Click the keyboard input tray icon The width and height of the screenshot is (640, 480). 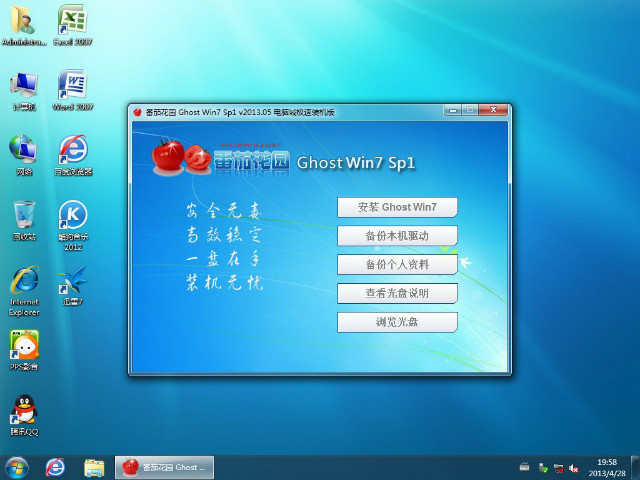pyautogui.click(x=524, y=467)
